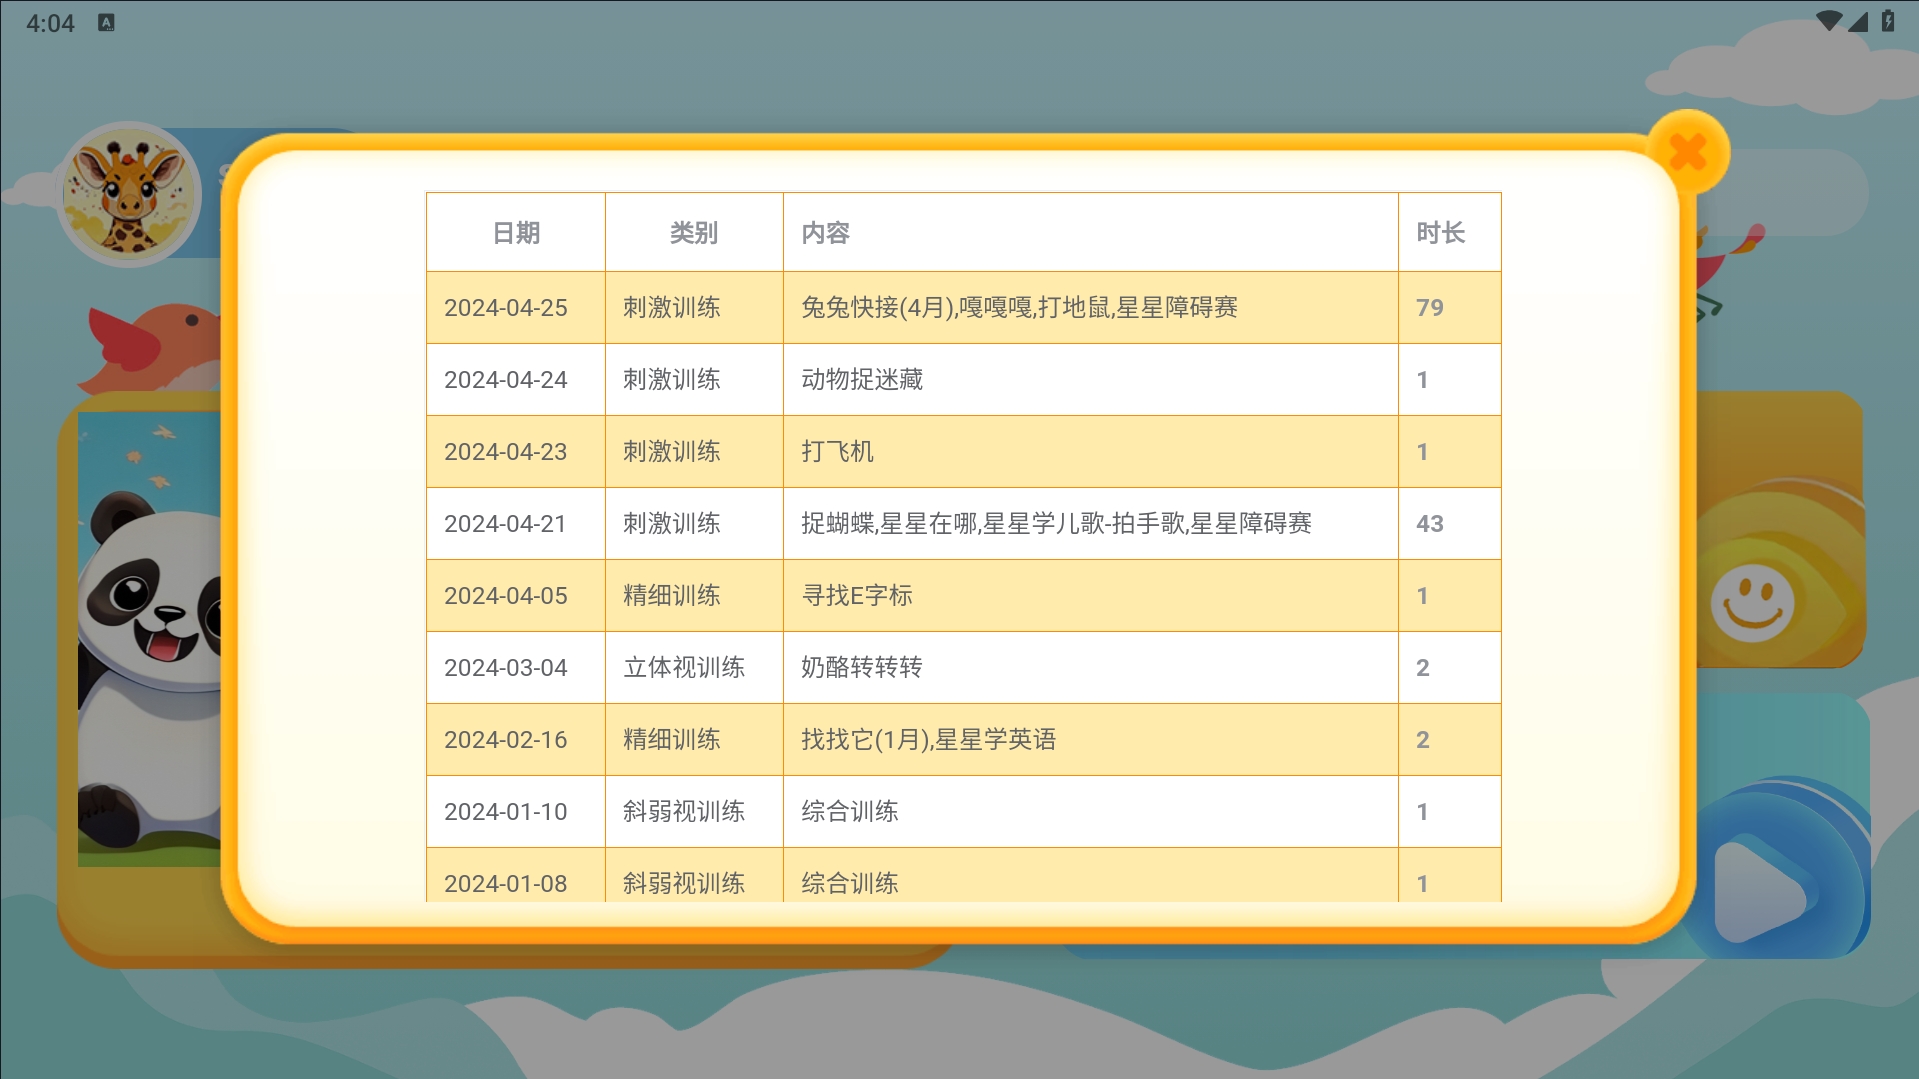Select the 内容 column header
The image size is (1919, 1079).
point(826,233)
